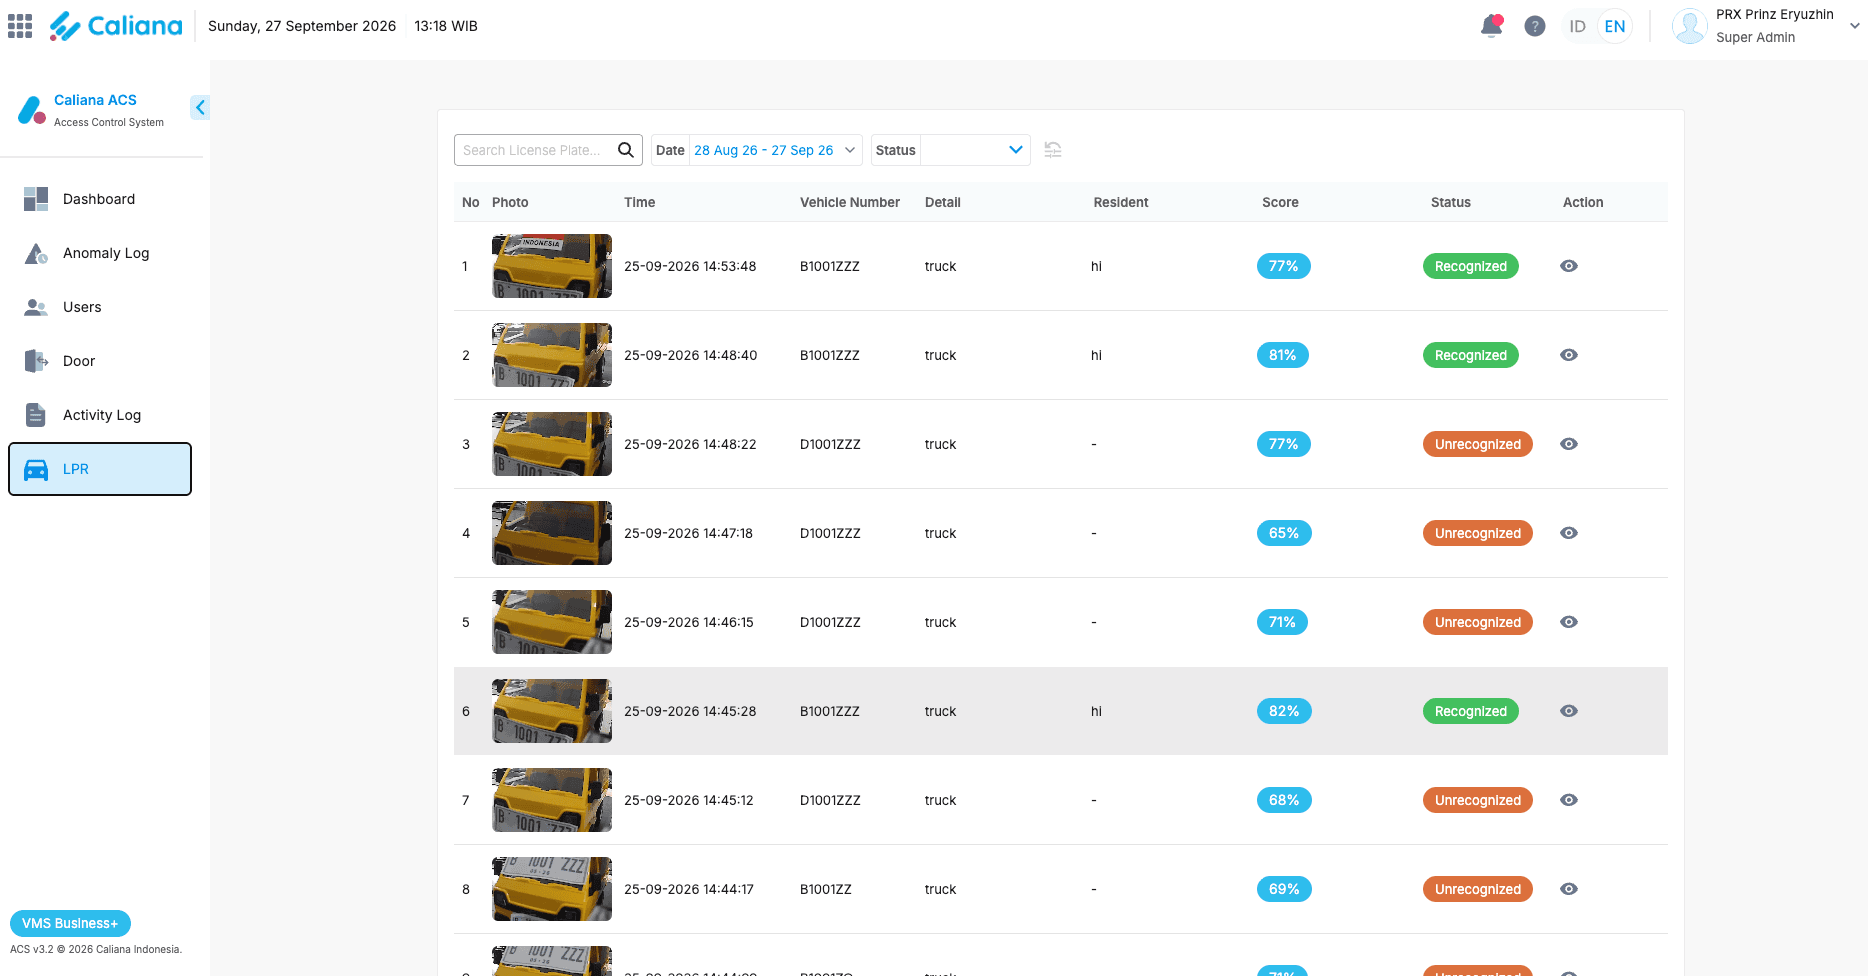Screen dimensions: 1868x976
Task: Expand the user account dropdown arrow
Action: tap(1855, 26)
